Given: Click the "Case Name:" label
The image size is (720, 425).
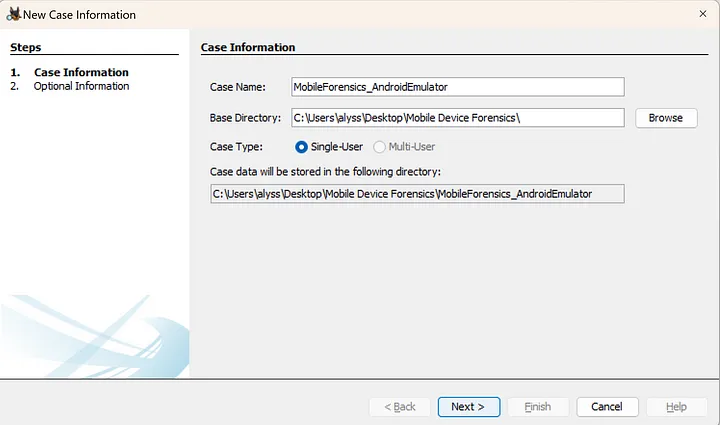Looking at the screenshot, I should [x=236, y=88].
